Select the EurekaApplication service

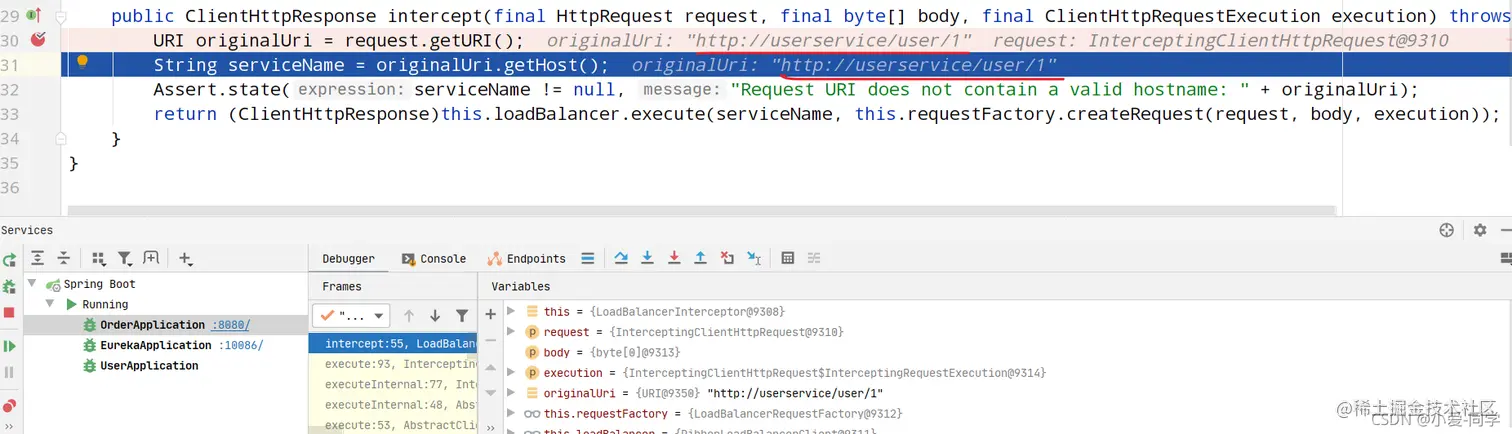click(155, 345)
